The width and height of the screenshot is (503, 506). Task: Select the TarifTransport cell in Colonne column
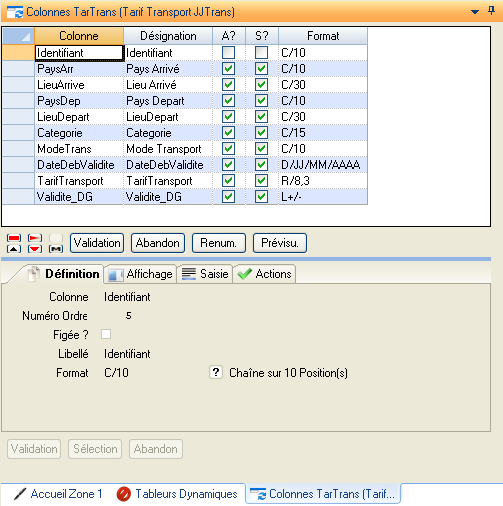tap(79, 181)
